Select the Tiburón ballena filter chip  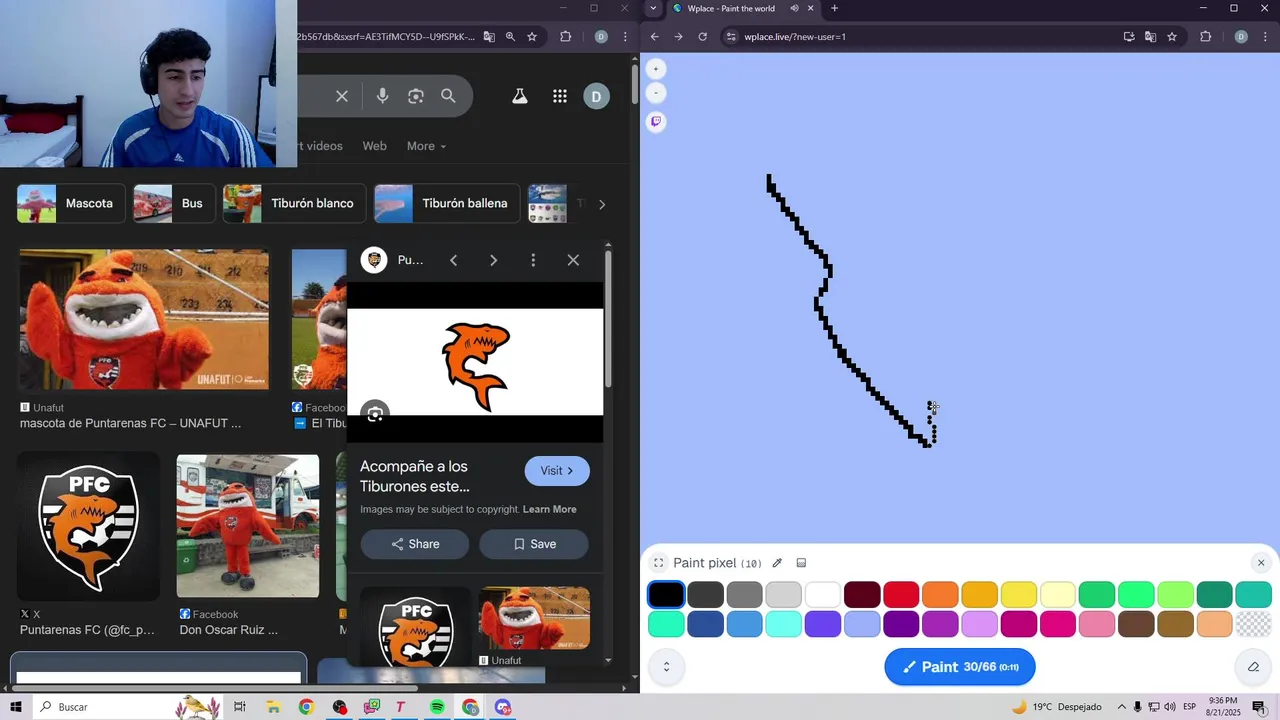(447, 203)
